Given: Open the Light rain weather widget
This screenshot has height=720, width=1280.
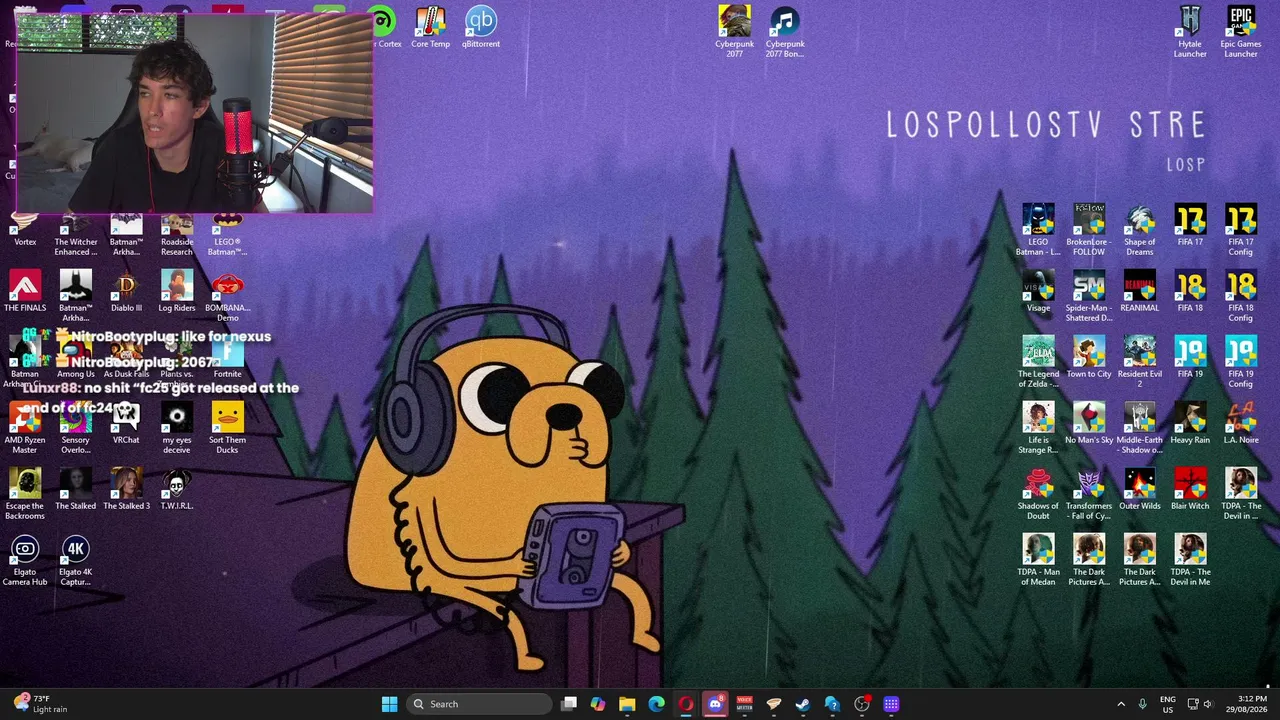Looking at the screenshot, I should point(40,704).
